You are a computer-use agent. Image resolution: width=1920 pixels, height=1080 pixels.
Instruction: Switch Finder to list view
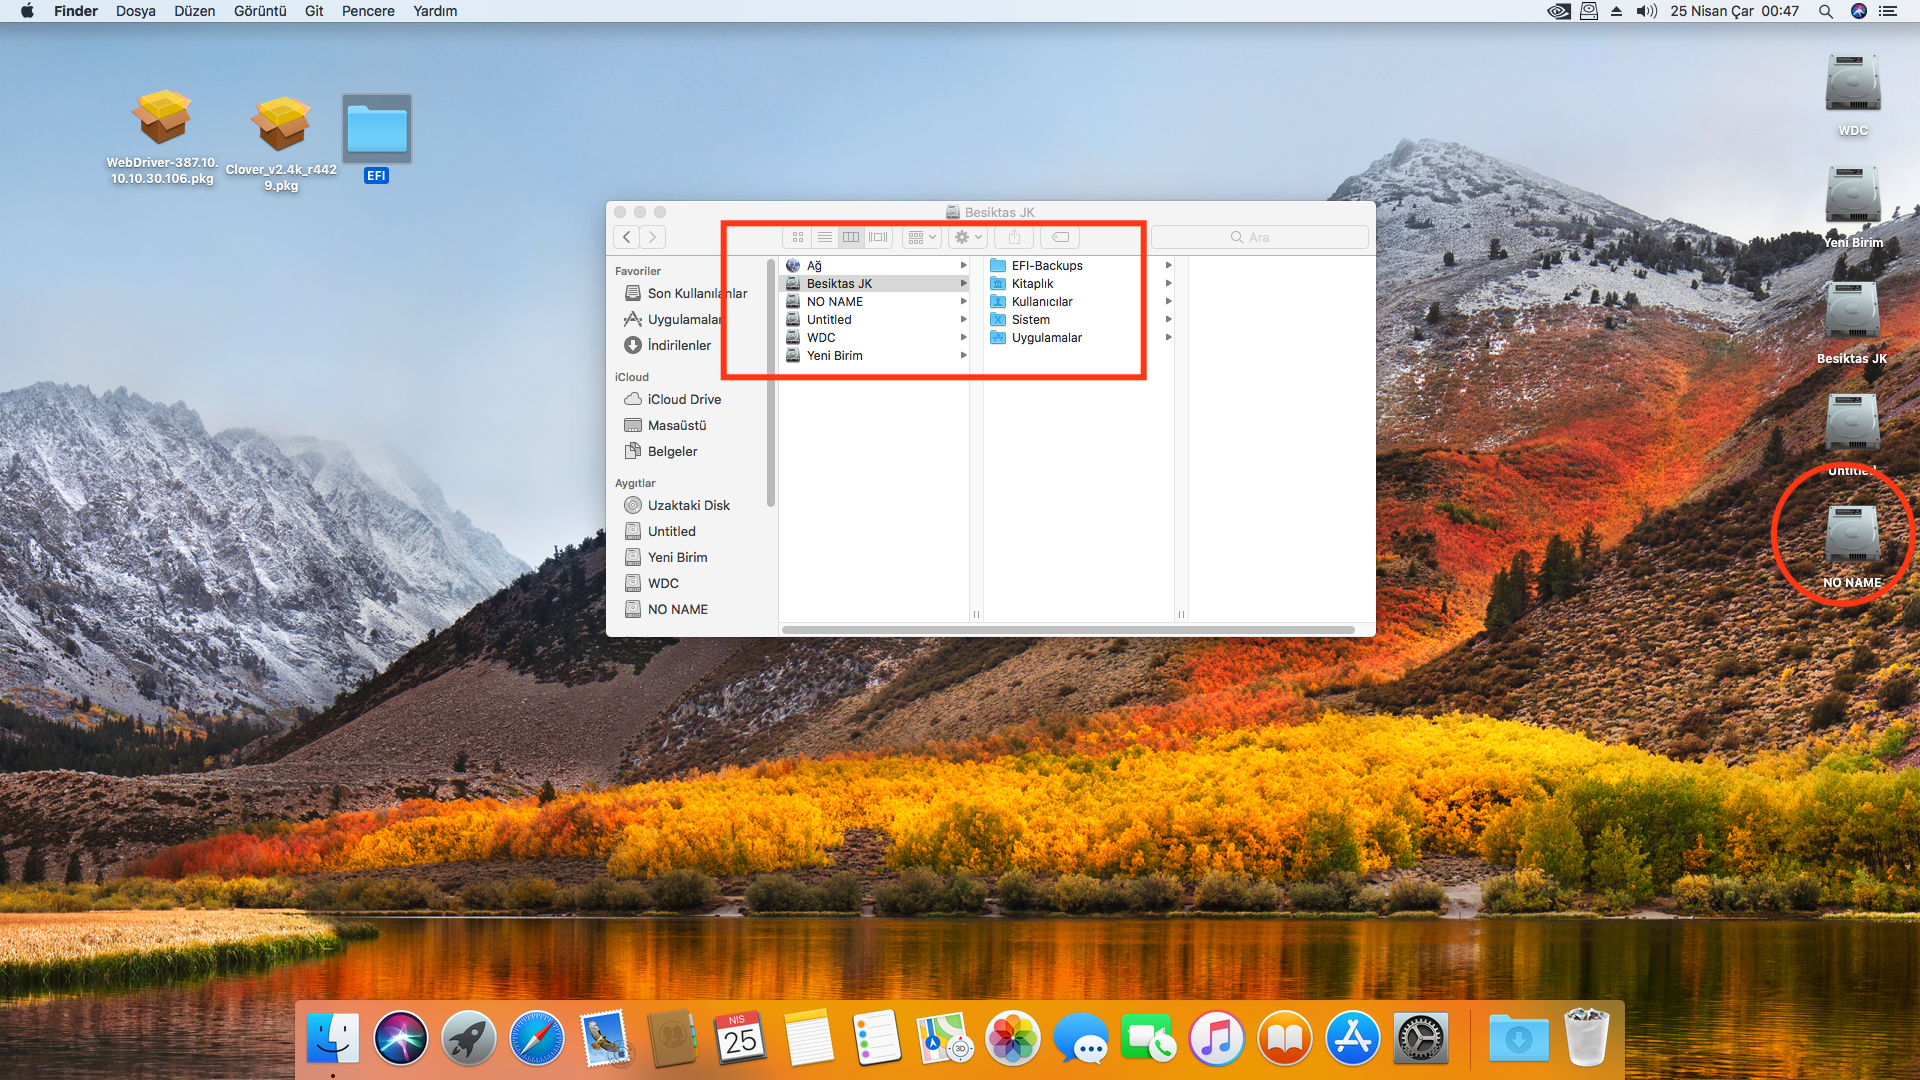[x=824, y=237]
